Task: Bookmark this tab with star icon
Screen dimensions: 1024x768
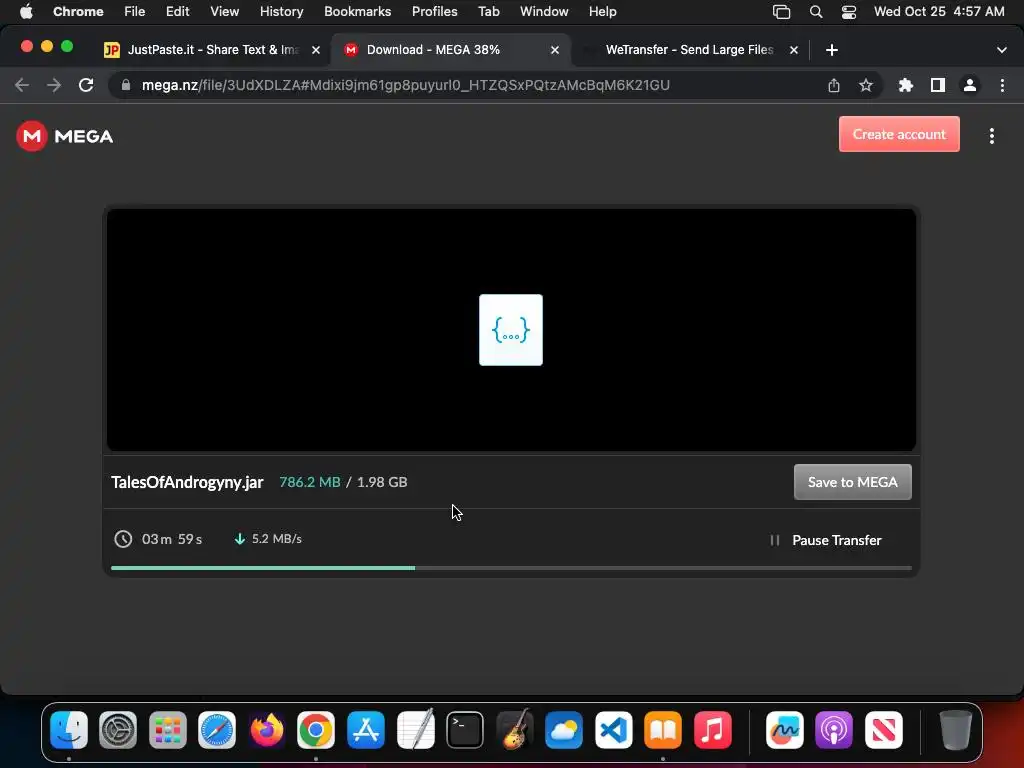Action: 865,85
